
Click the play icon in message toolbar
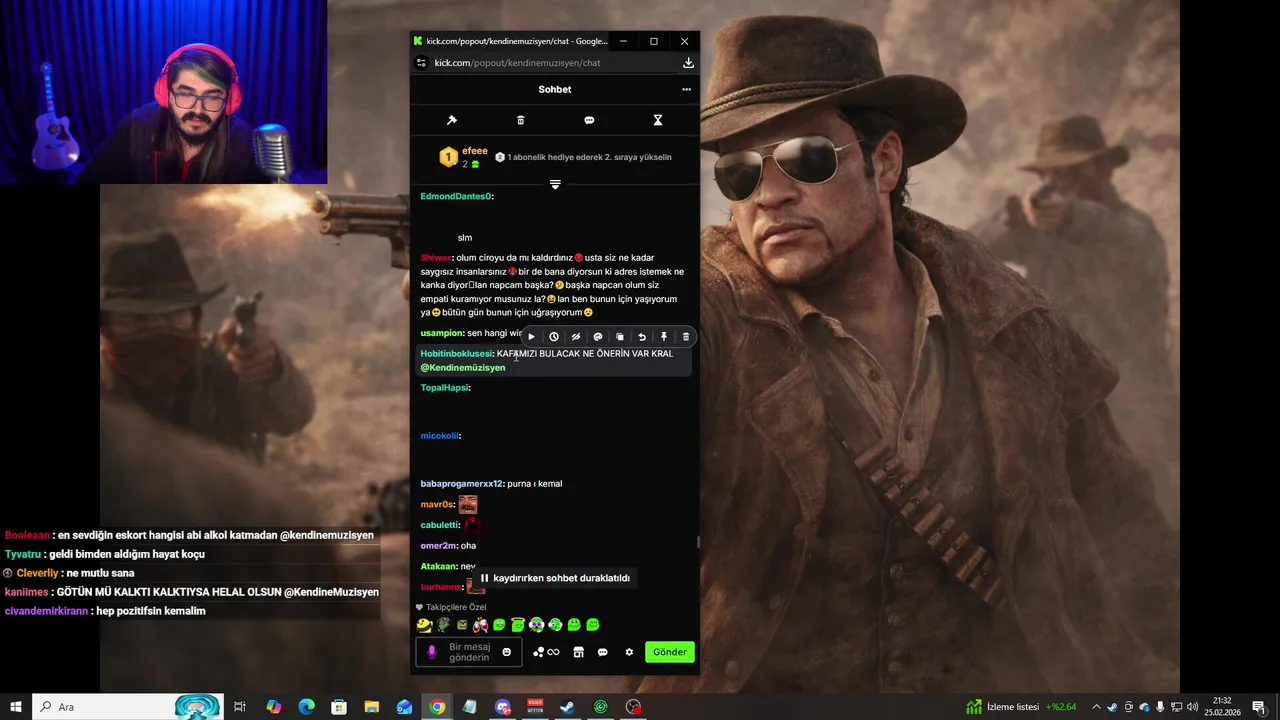pyautogui.click(x=531, y=337)
